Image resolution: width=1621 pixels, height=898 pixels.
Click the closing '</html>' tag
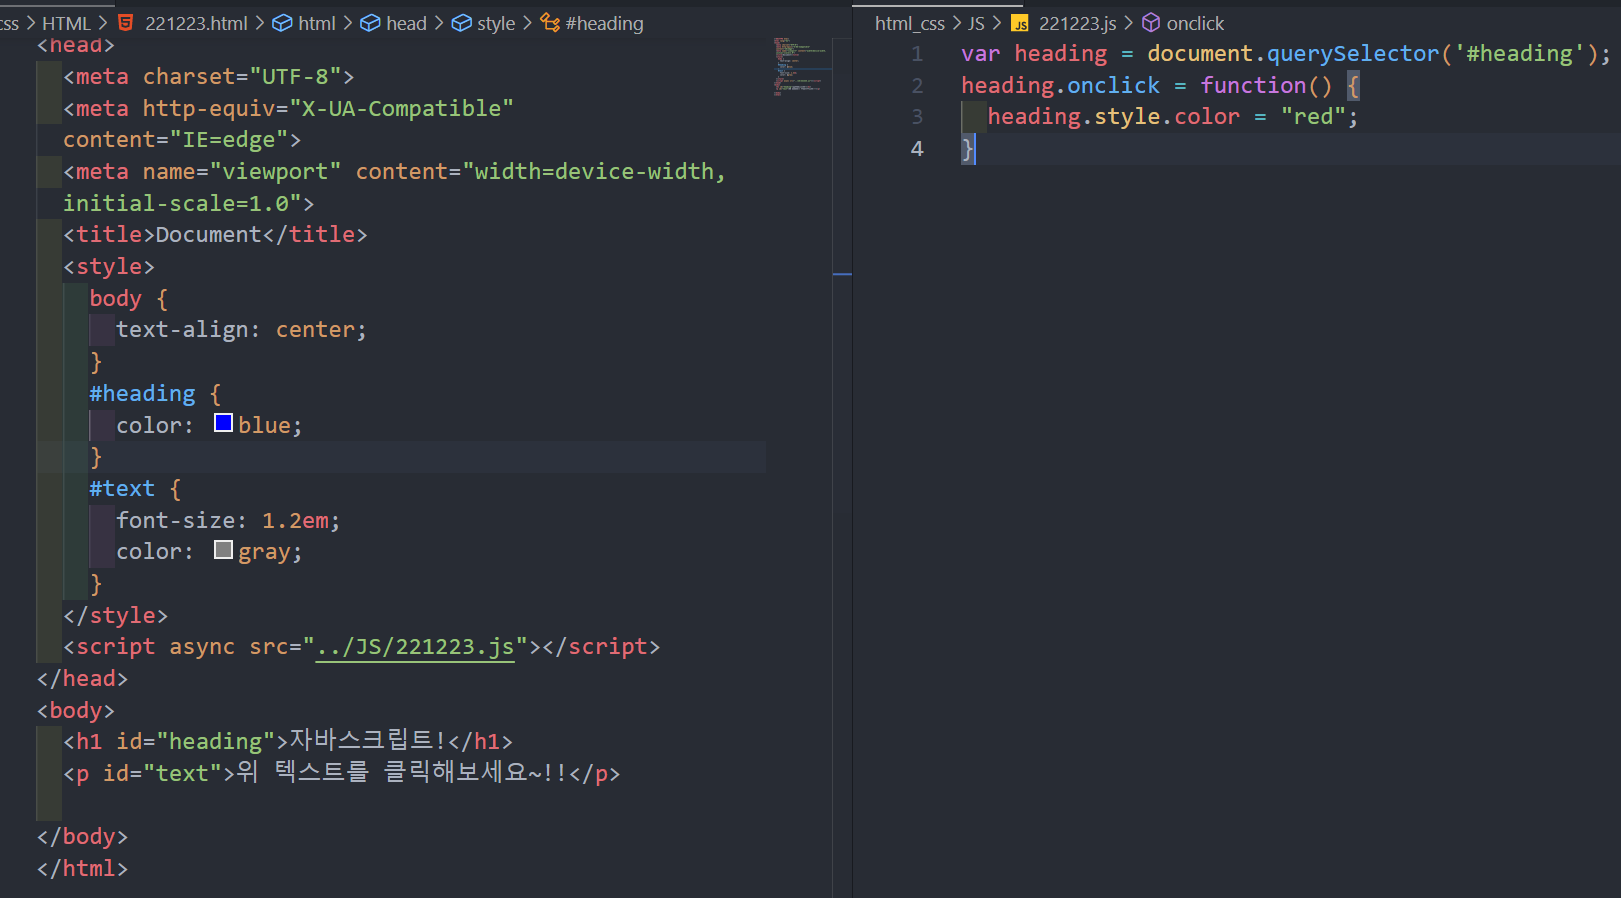coord(82,869)
